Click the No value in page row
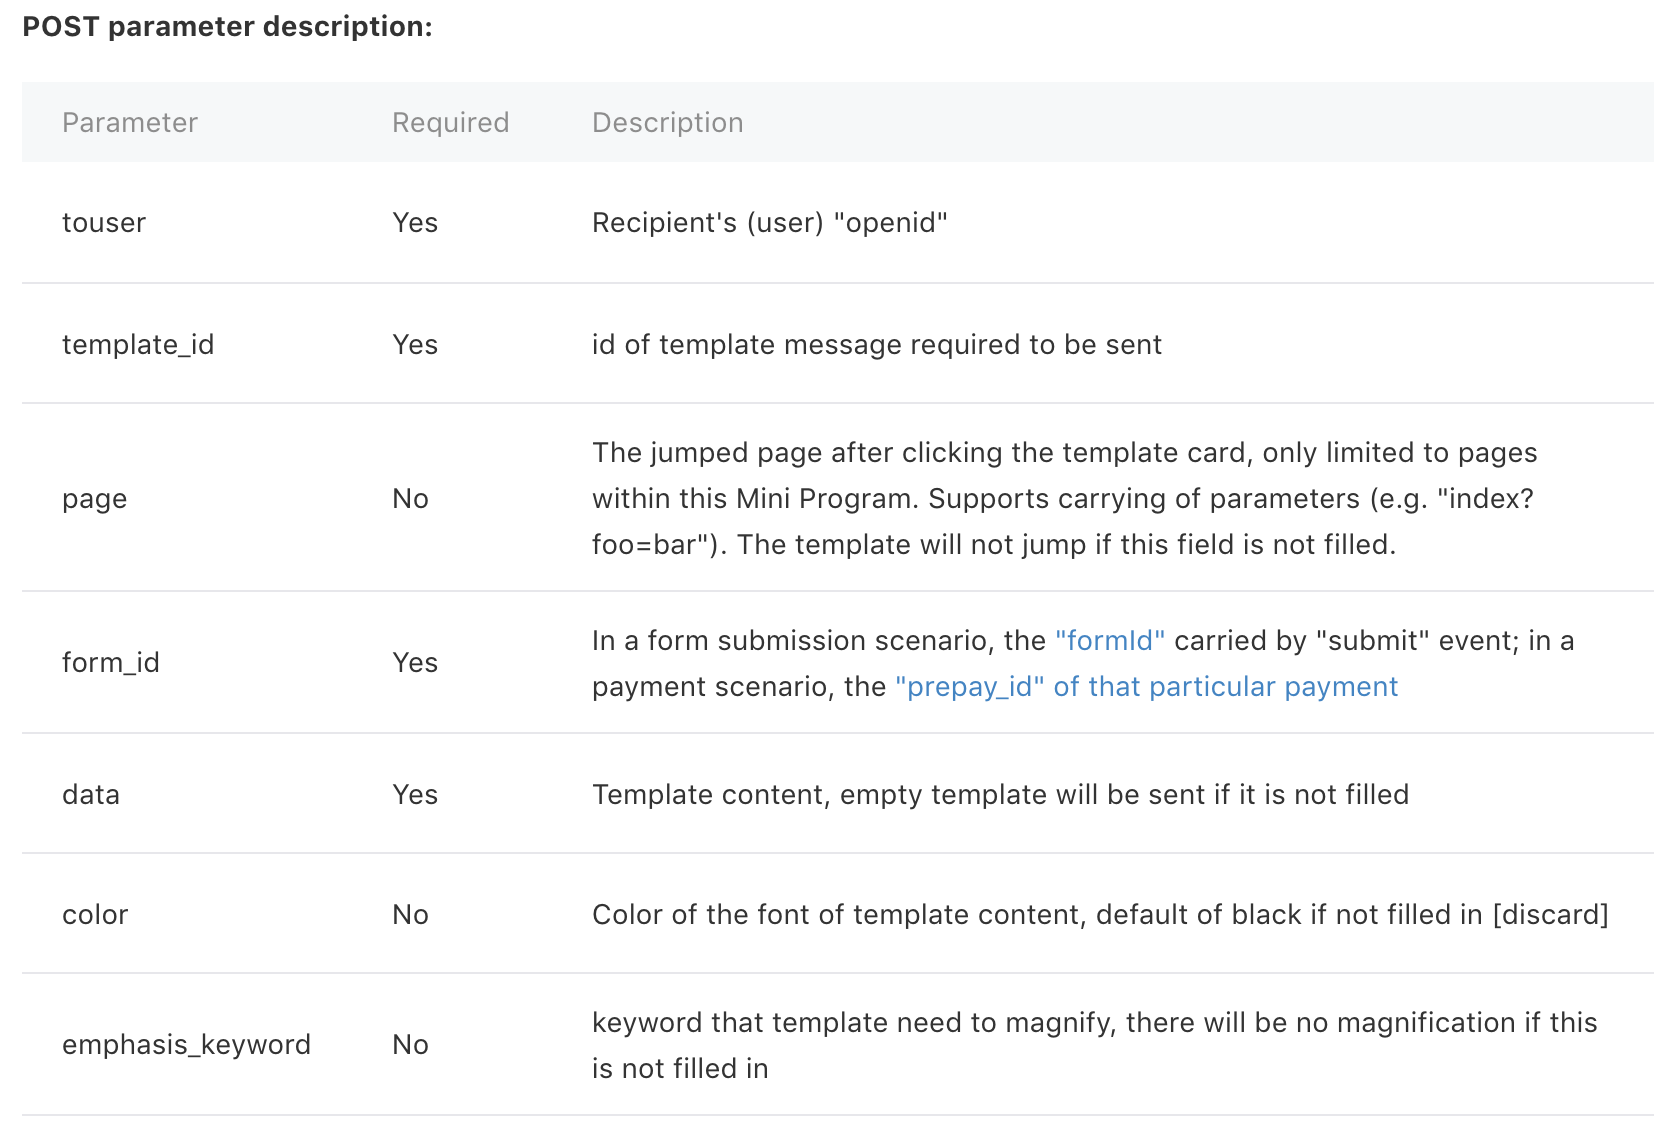This screenshot has height=1128, width=1660. (410, 498)
